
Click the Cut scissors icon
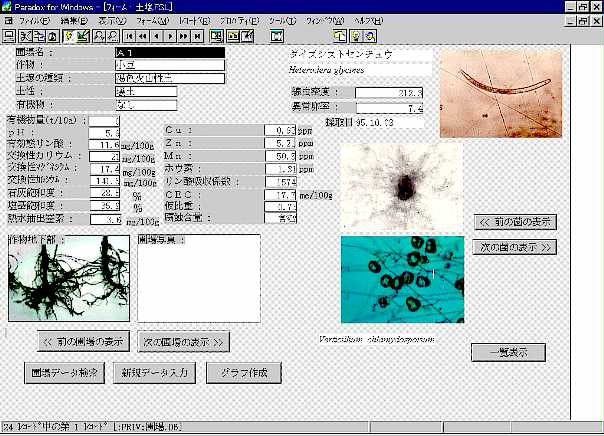[x=25, y=36]
